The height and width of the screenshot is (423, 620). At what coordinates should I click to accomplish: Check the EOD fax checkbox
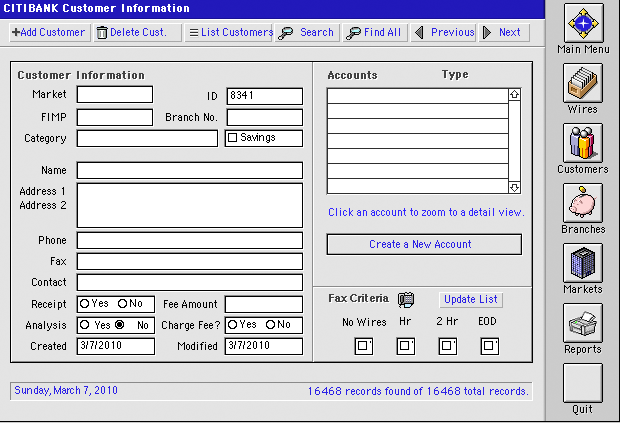pyautogui.click(x=490, y=346)
